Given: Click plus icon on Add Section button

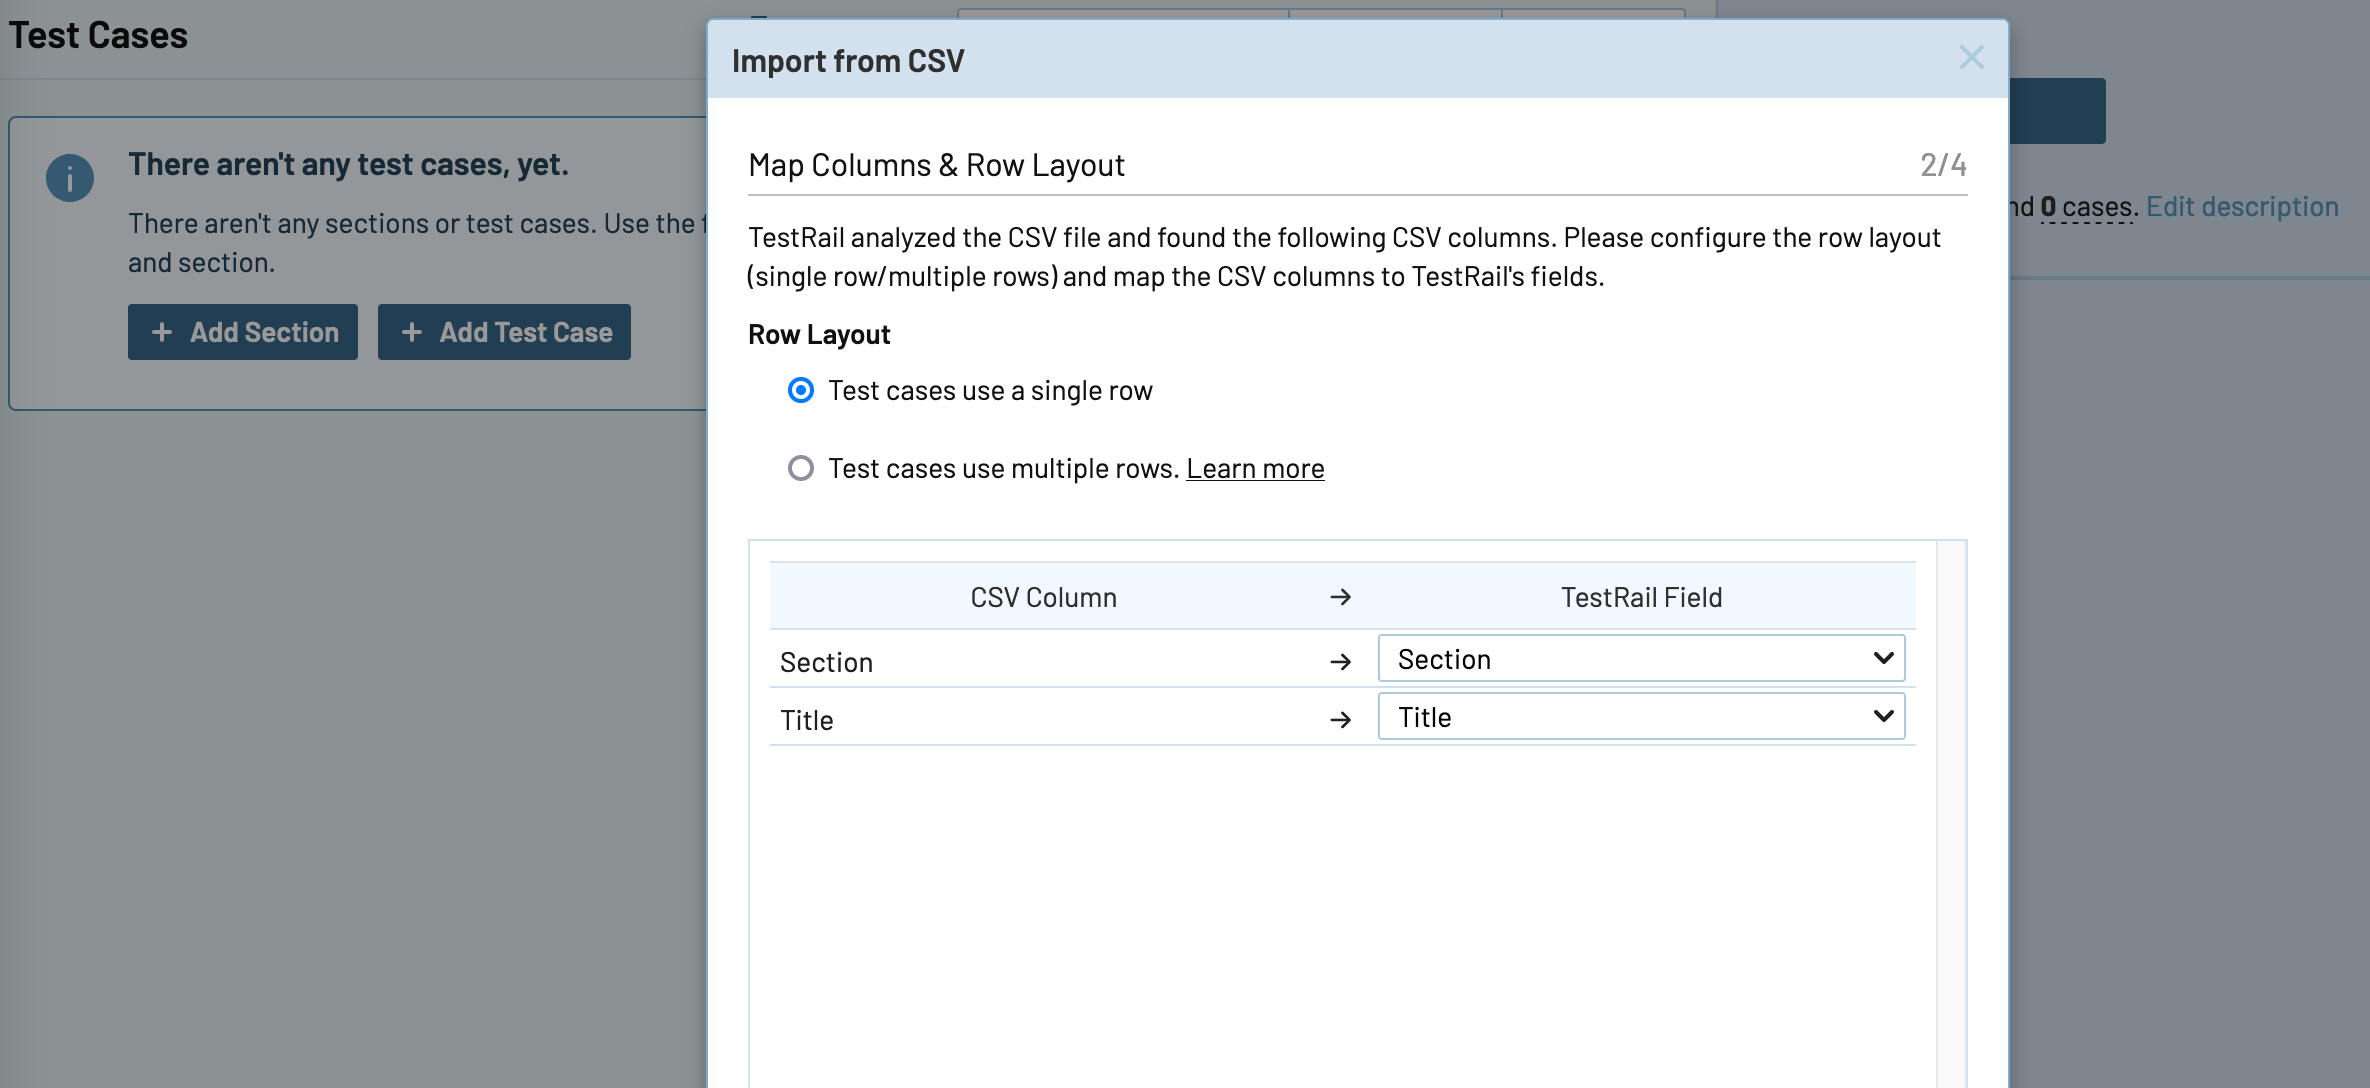Looking at the screenshot, I should coord(162,332).
